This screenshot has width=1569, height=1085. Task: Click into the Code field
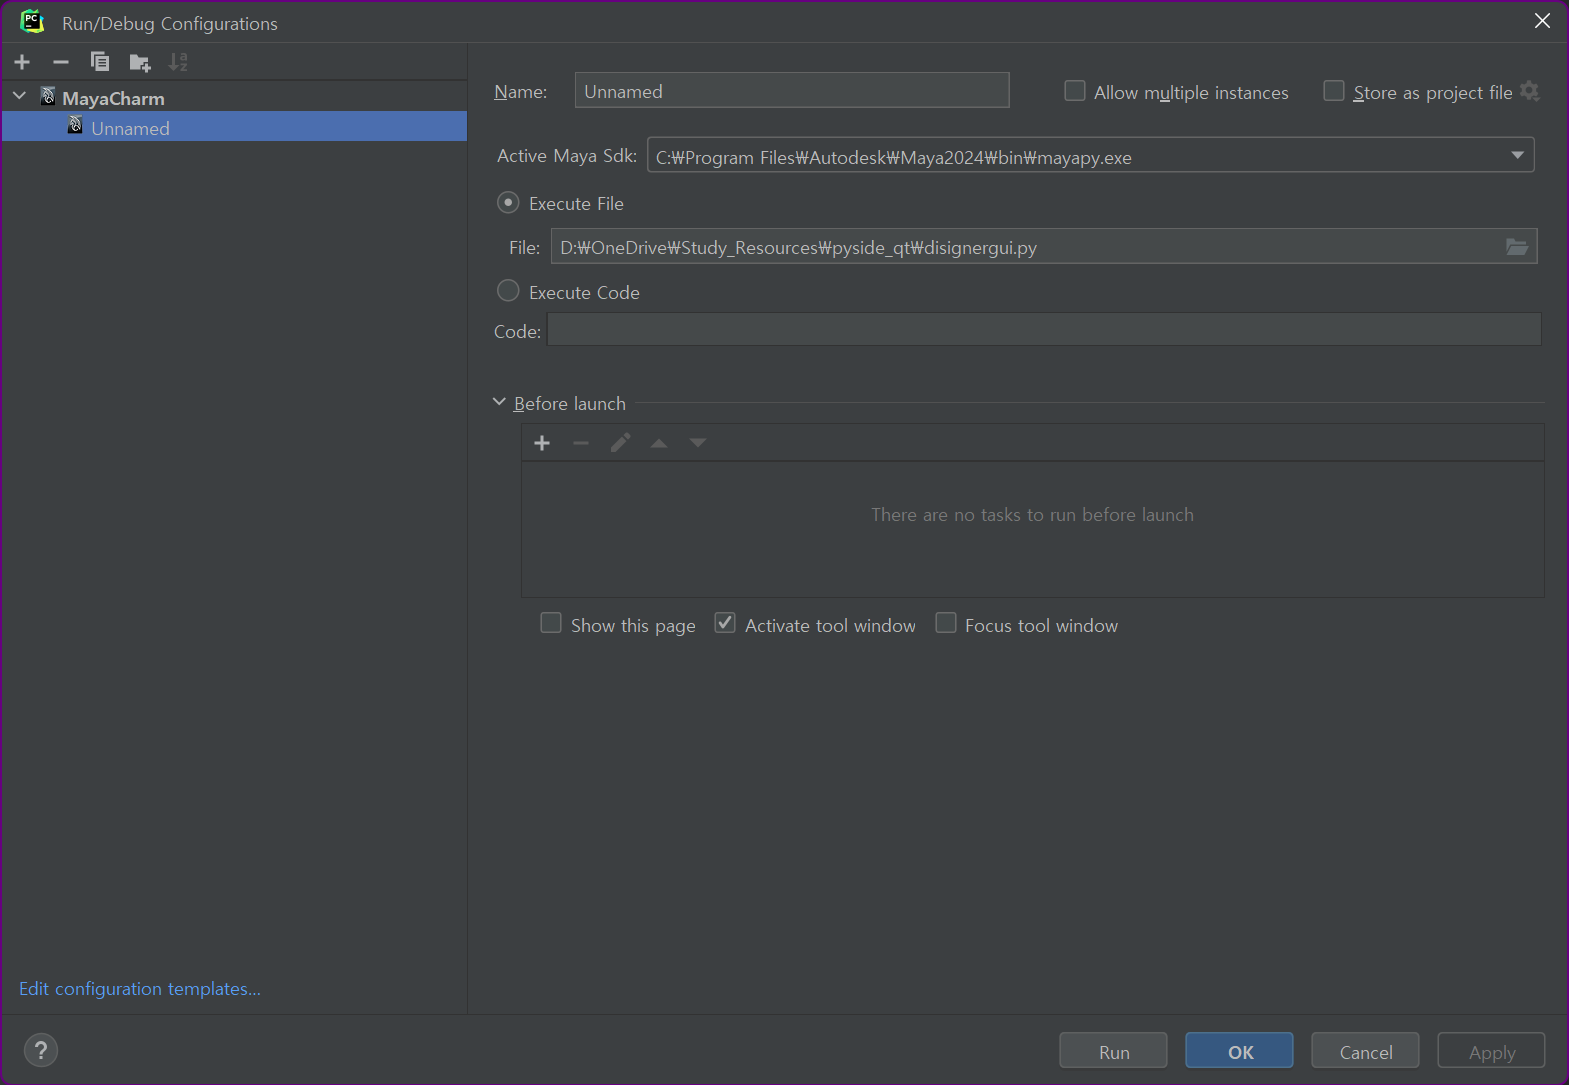coord(1044,329)
